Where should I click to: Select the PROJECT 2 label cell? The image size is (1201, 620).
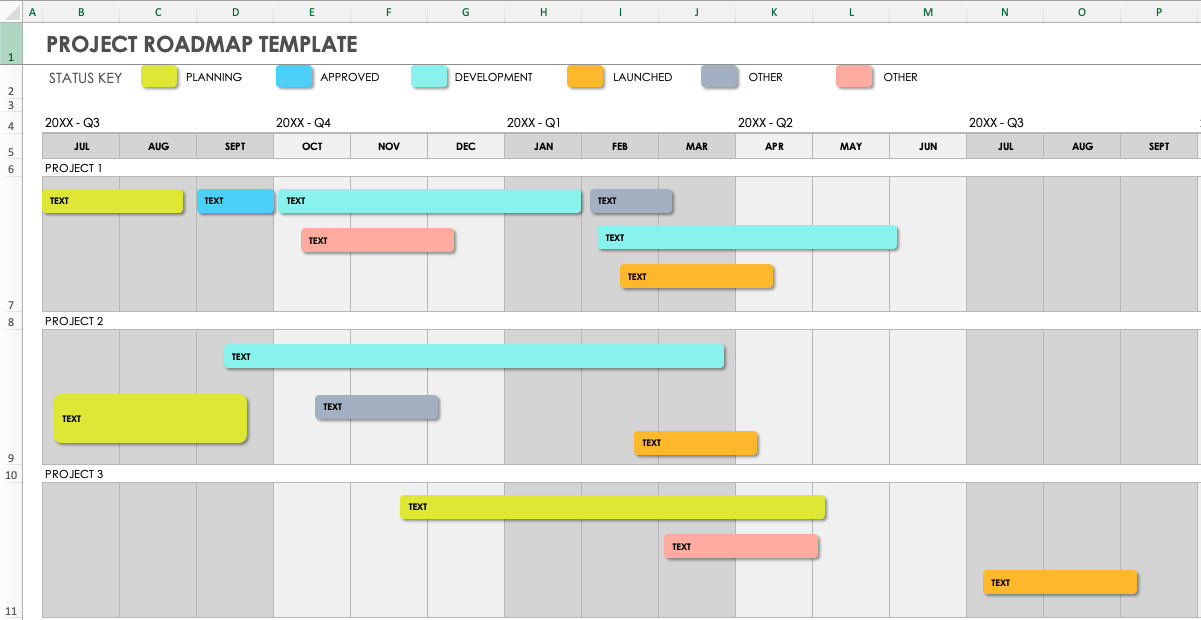(70, 320)
